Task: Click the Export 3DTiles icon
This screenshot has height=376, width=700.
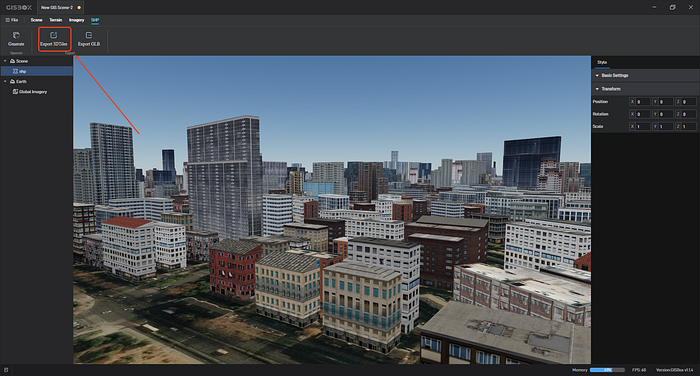Action: [x=54, y=35]
